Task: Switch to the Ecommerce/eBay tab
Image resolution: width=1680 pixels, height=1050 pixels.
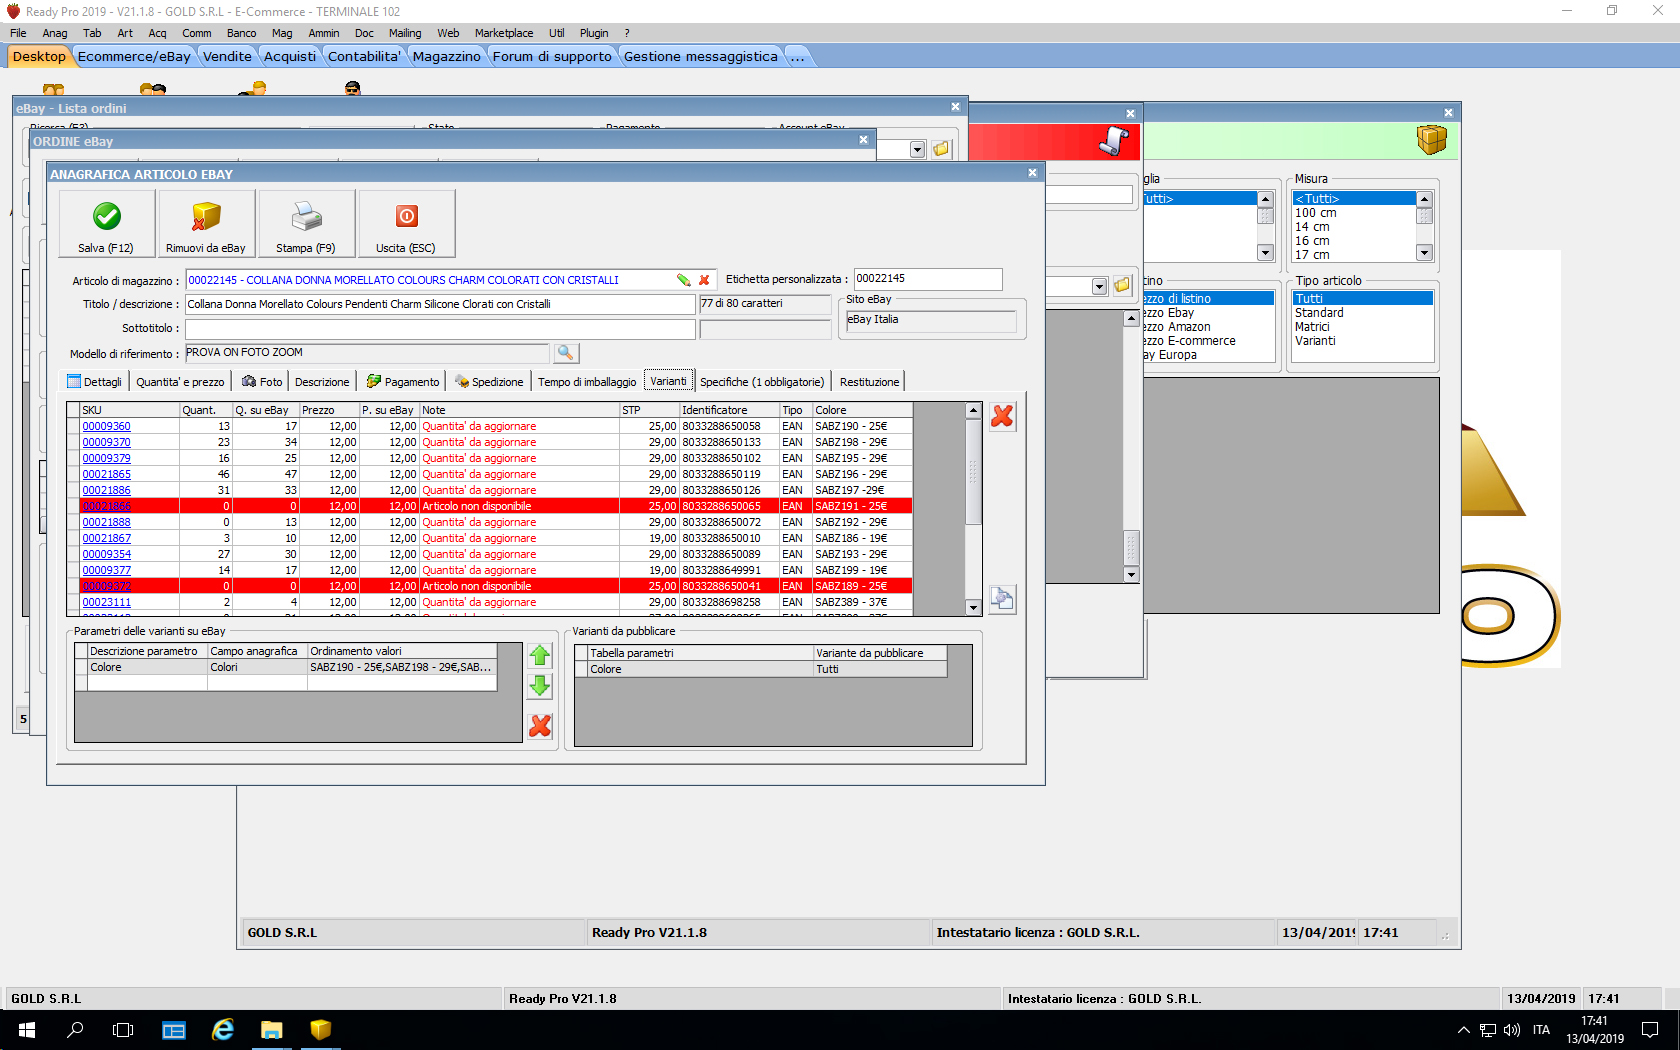Action: [134, 57]
